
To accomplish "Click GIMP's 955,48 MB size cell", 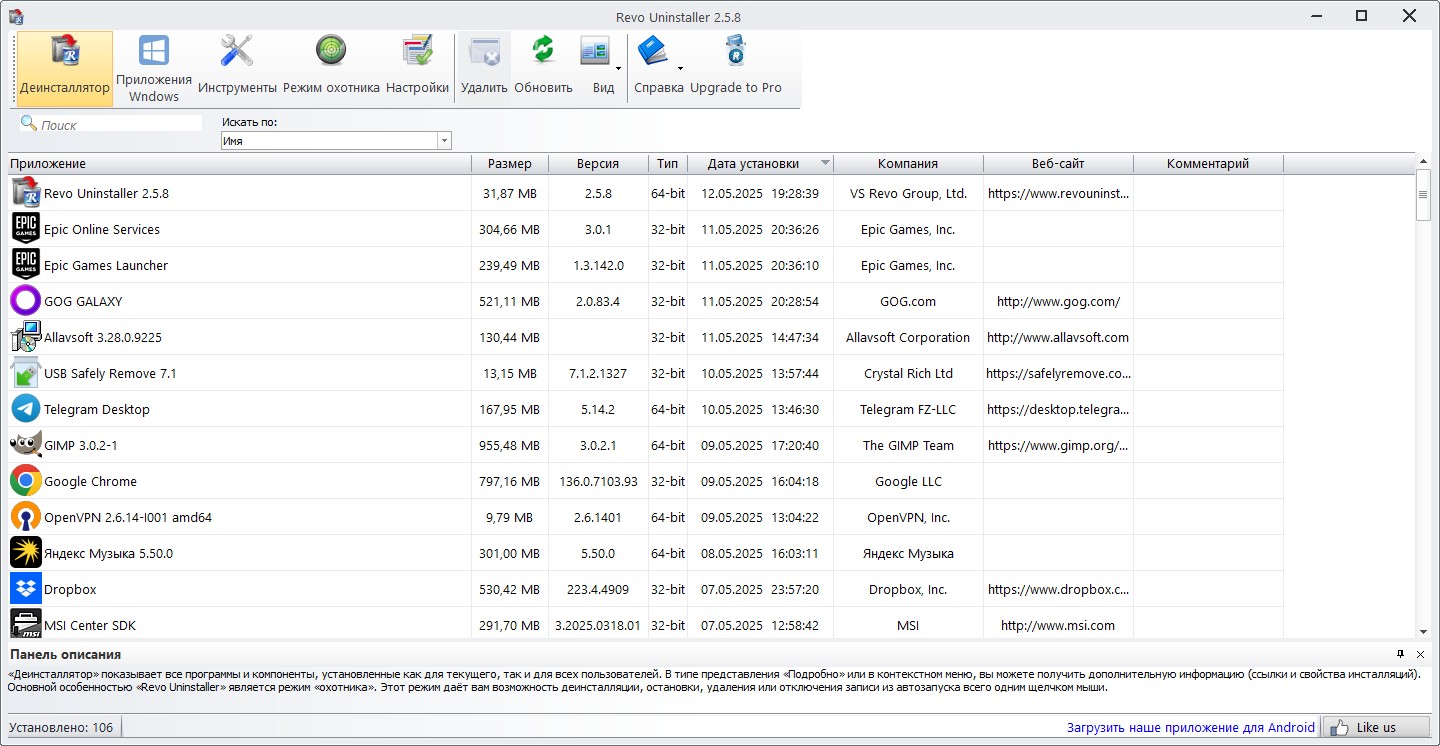I will click(x=510, y=445).
